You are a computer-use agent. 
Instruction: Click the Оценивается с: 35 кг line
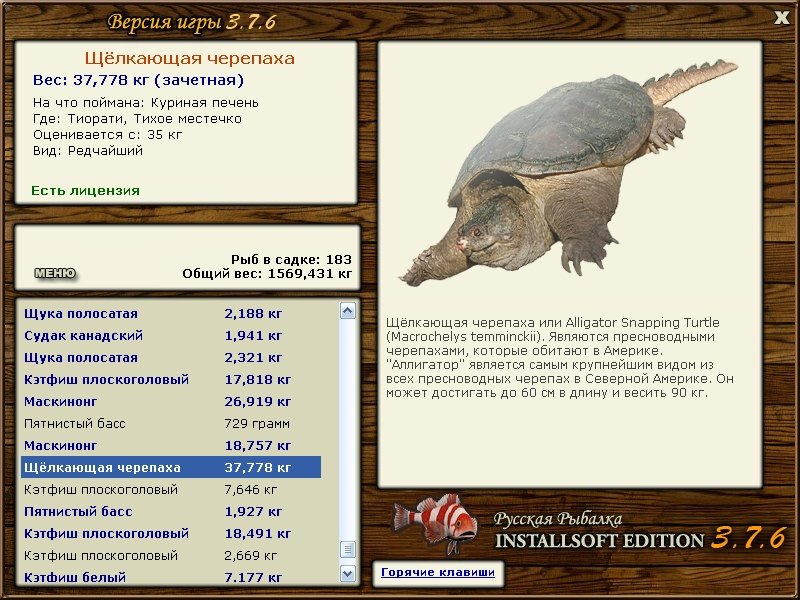pyautogui.click(x=108, y=135)
